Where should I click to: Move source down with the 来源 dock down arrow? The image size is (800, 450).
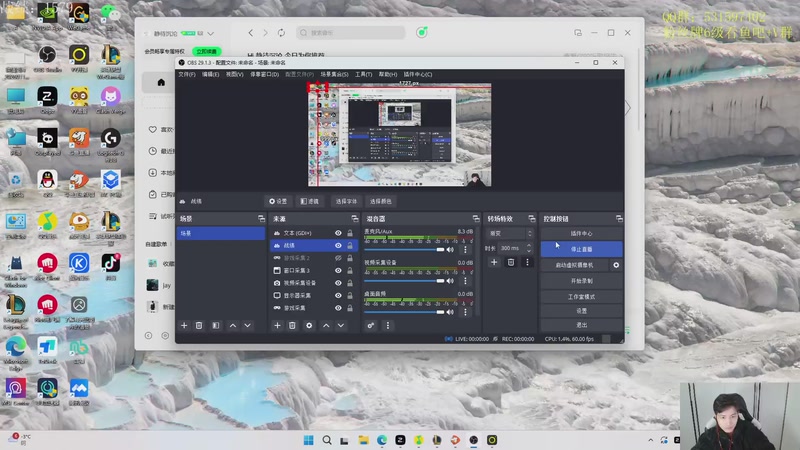pos(341,326)
